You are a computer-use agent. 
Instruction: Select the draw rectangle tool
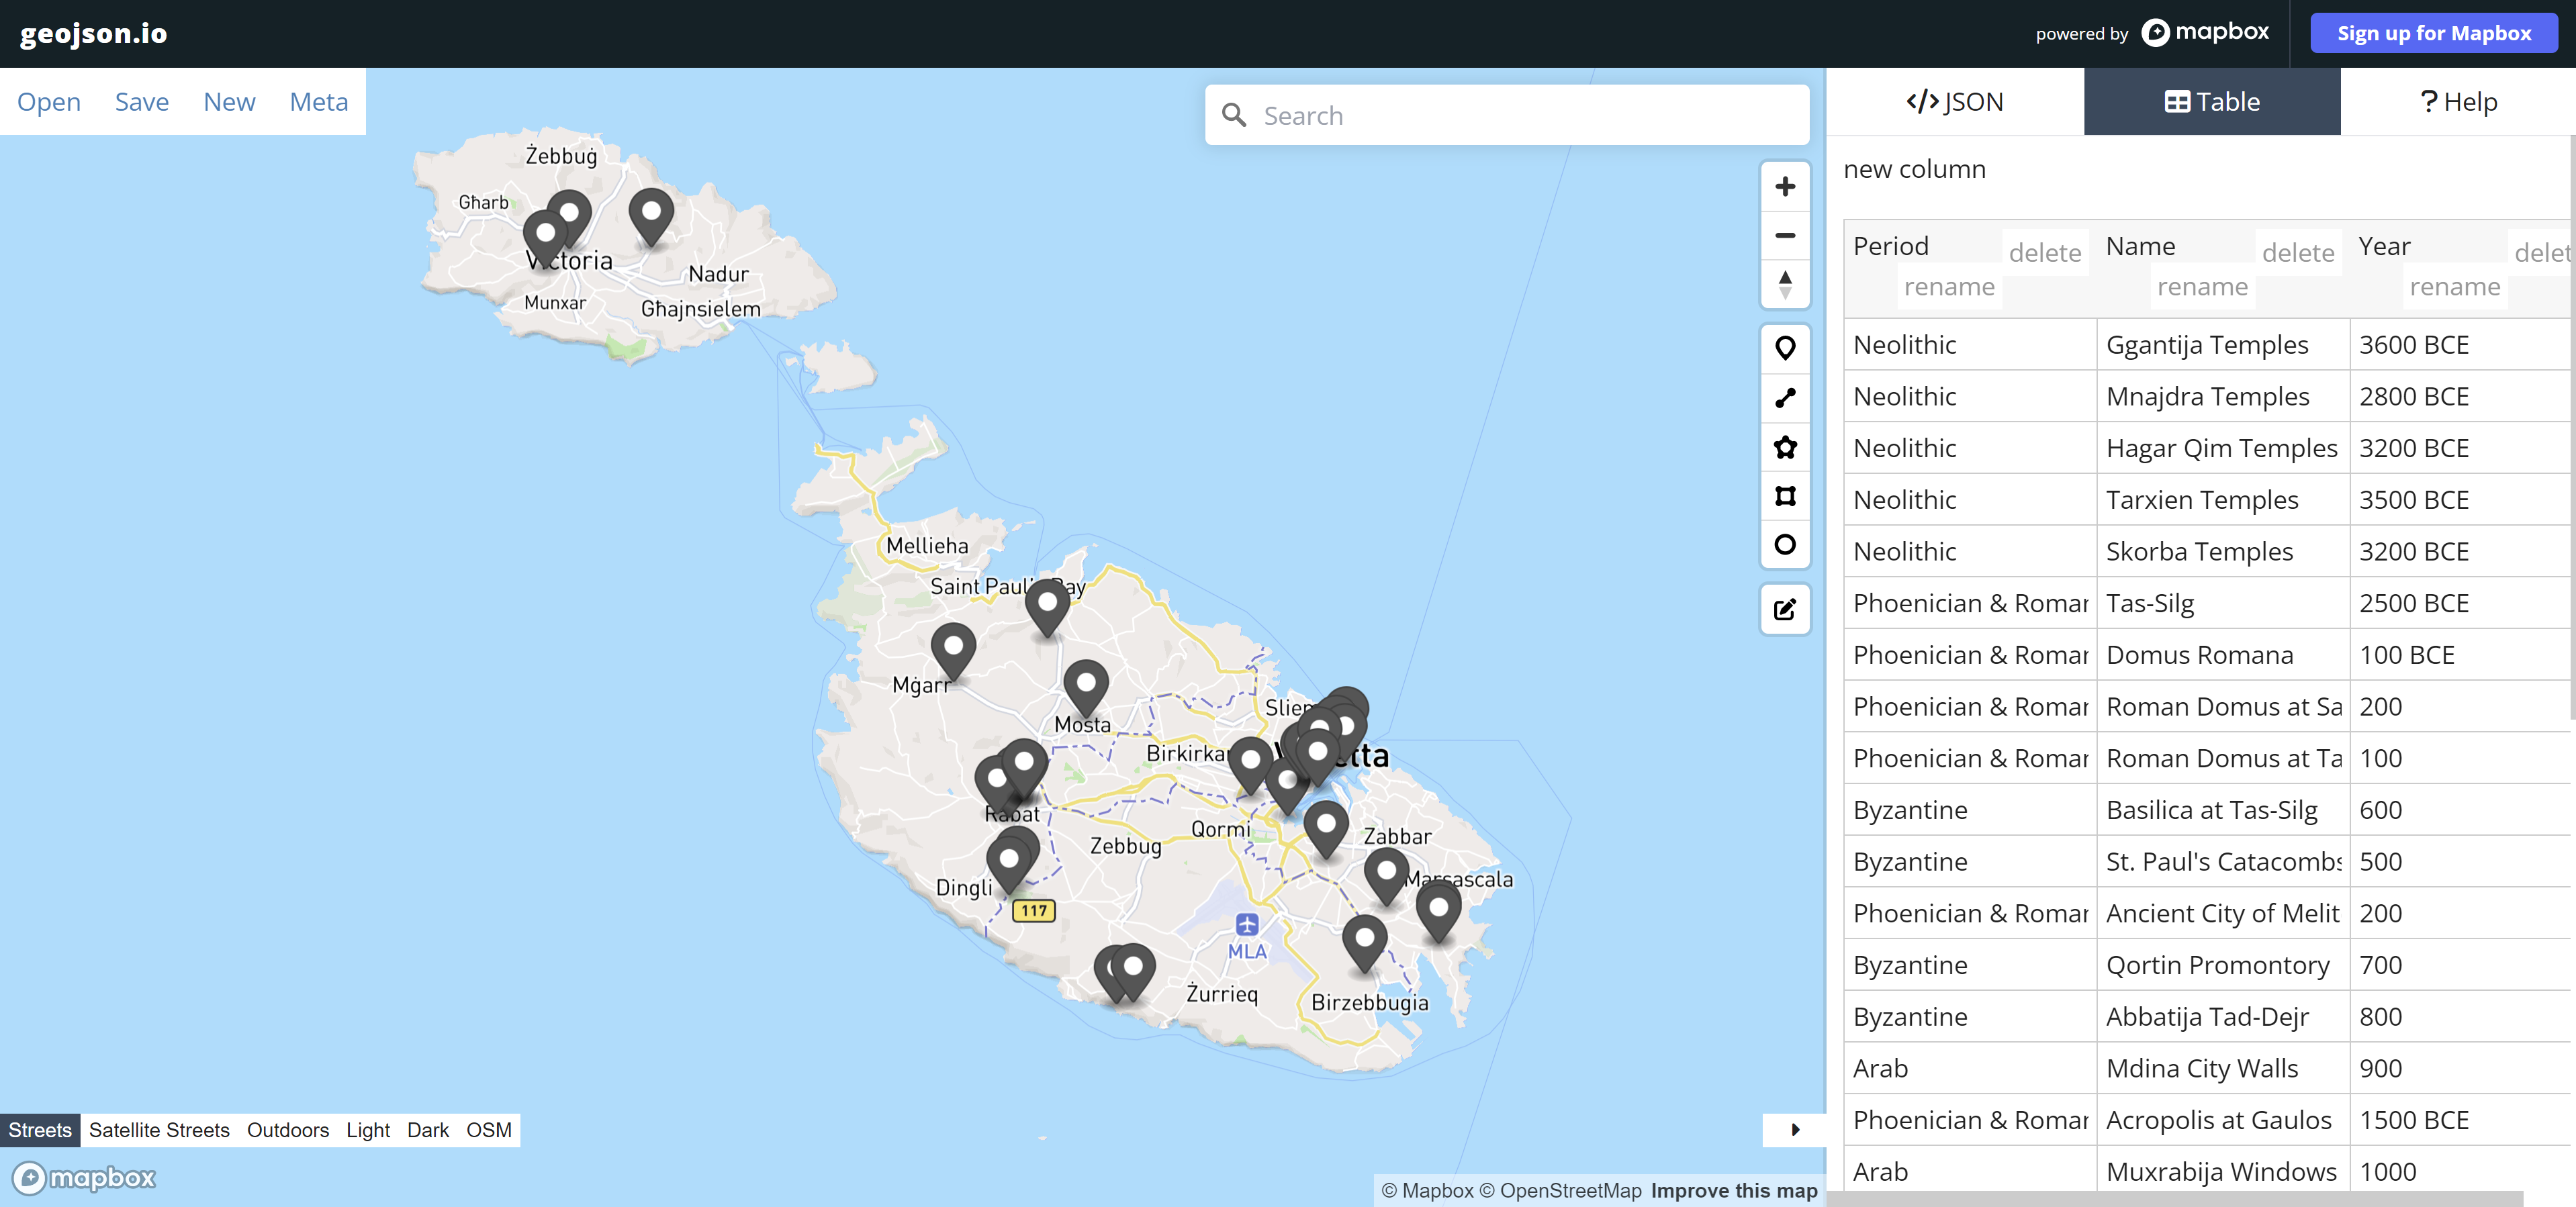coord(1784,496)
